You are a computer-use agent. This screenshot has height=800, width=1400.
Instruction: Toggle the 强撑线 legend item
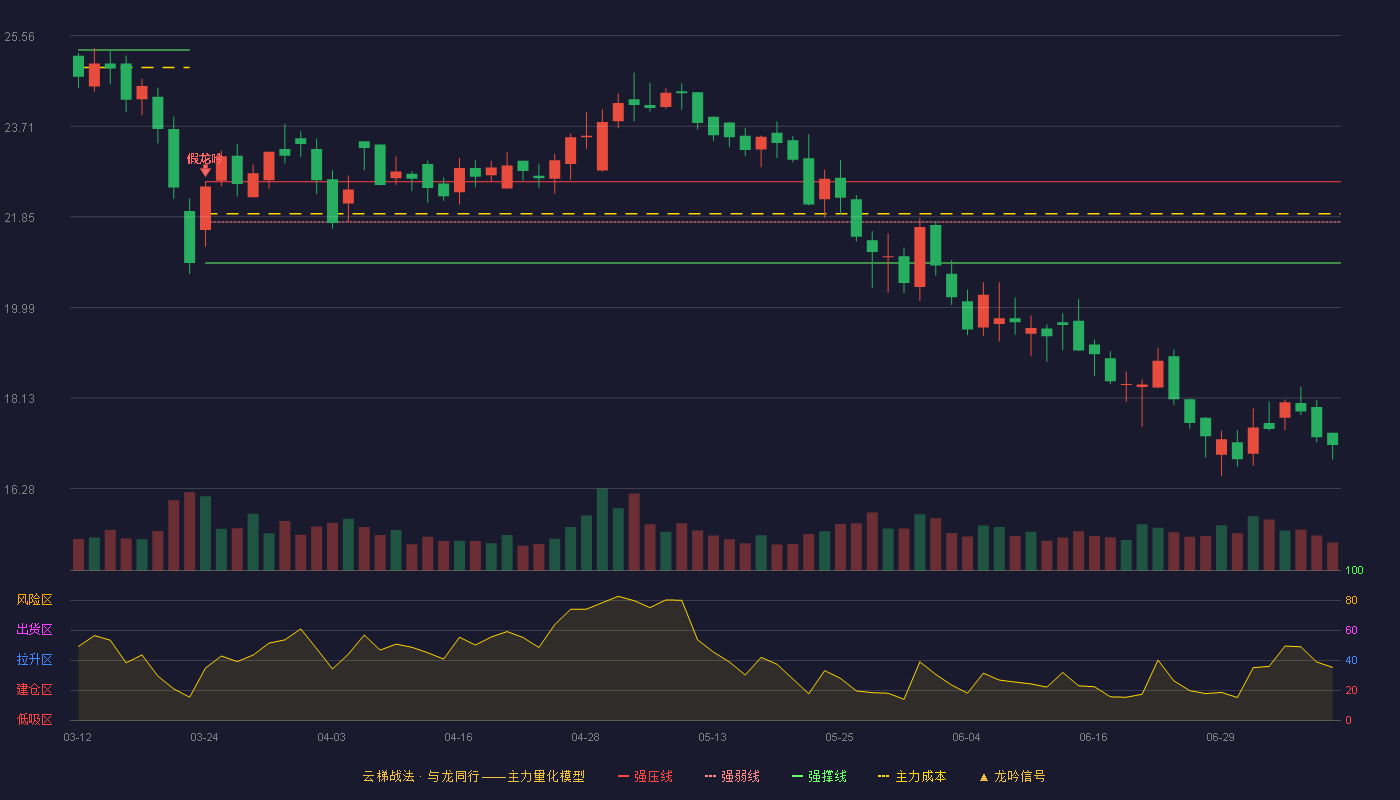(x=819, y=776)
